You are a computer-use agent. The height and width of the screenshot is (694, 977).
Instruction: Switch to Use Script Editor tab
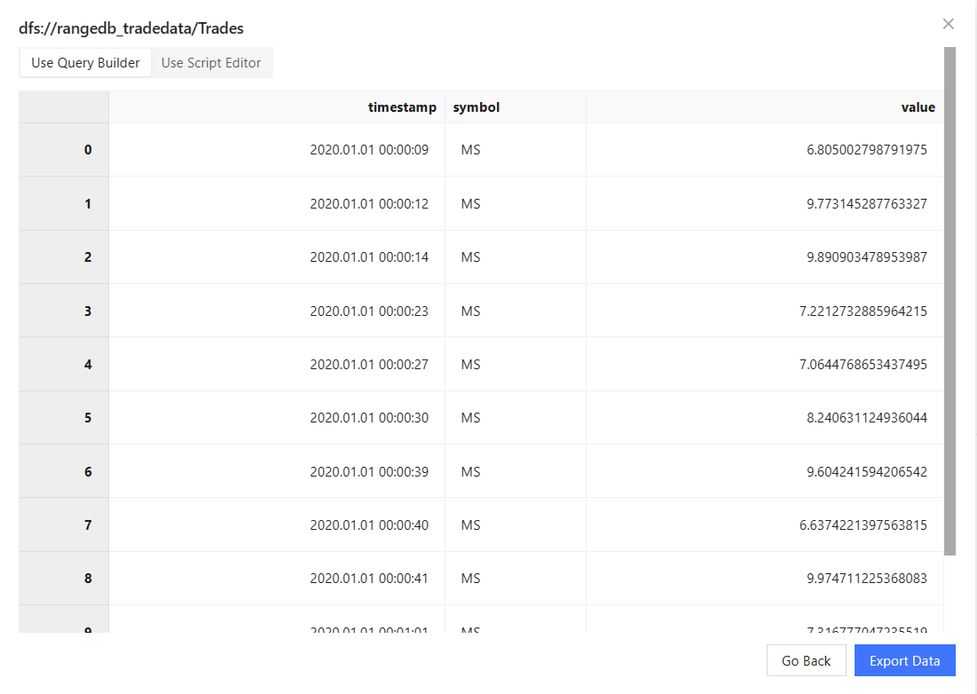pyautogui.click(x=211, y=63)
